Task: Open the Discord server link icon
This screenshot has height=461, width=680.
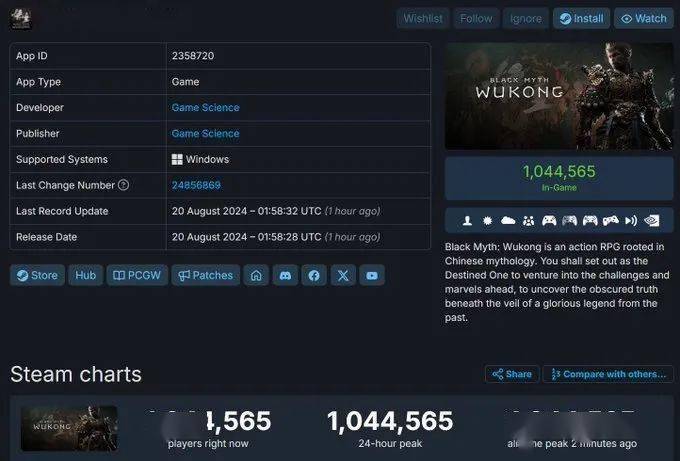Action: 286,275
